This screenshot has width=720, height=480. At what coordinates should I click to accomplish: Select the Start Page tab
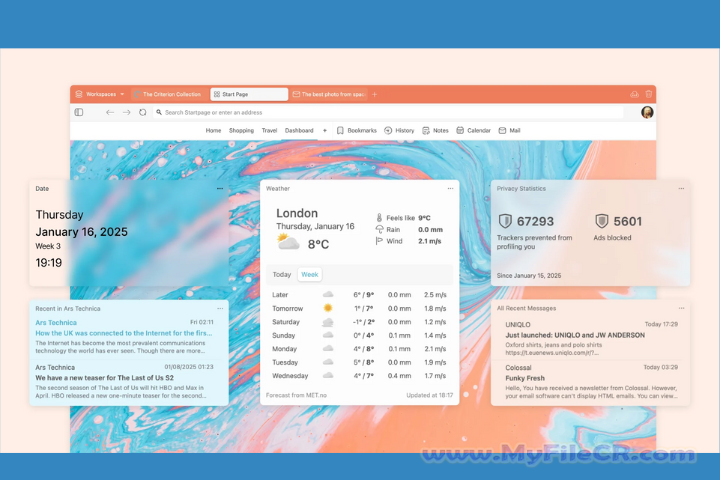click(x=249, y=94)
